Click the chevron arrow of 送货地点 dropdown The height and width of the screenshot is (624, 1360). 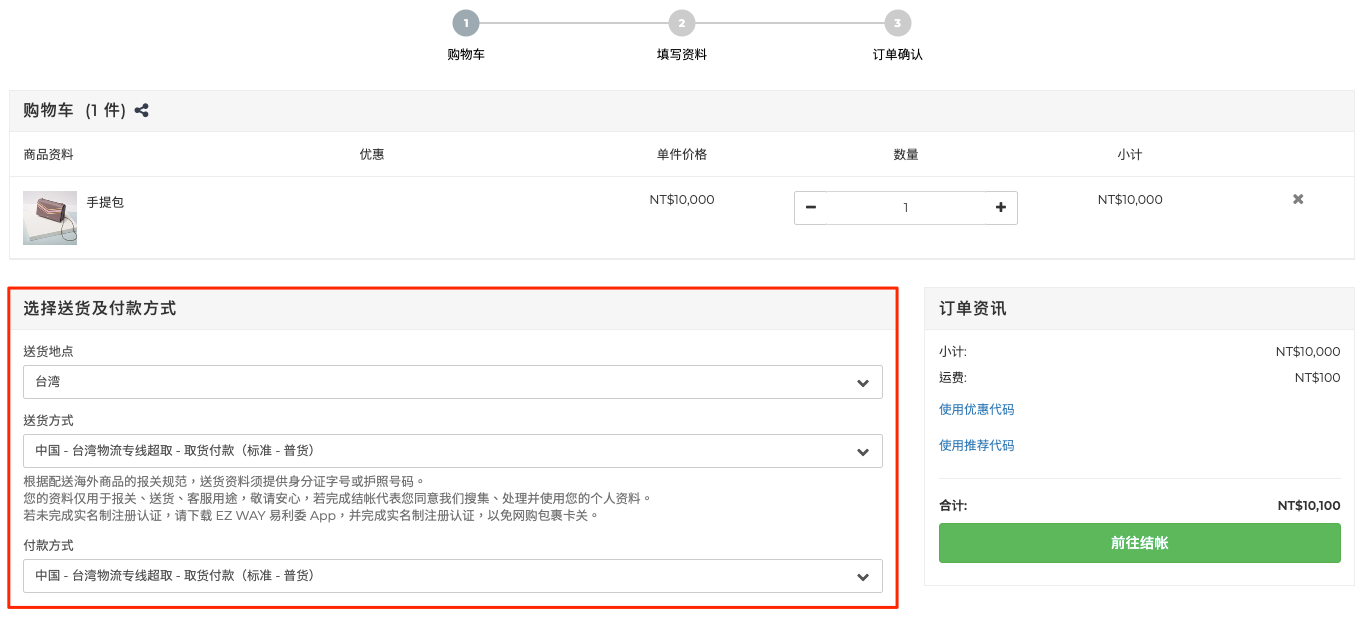[x=863, y=383]
